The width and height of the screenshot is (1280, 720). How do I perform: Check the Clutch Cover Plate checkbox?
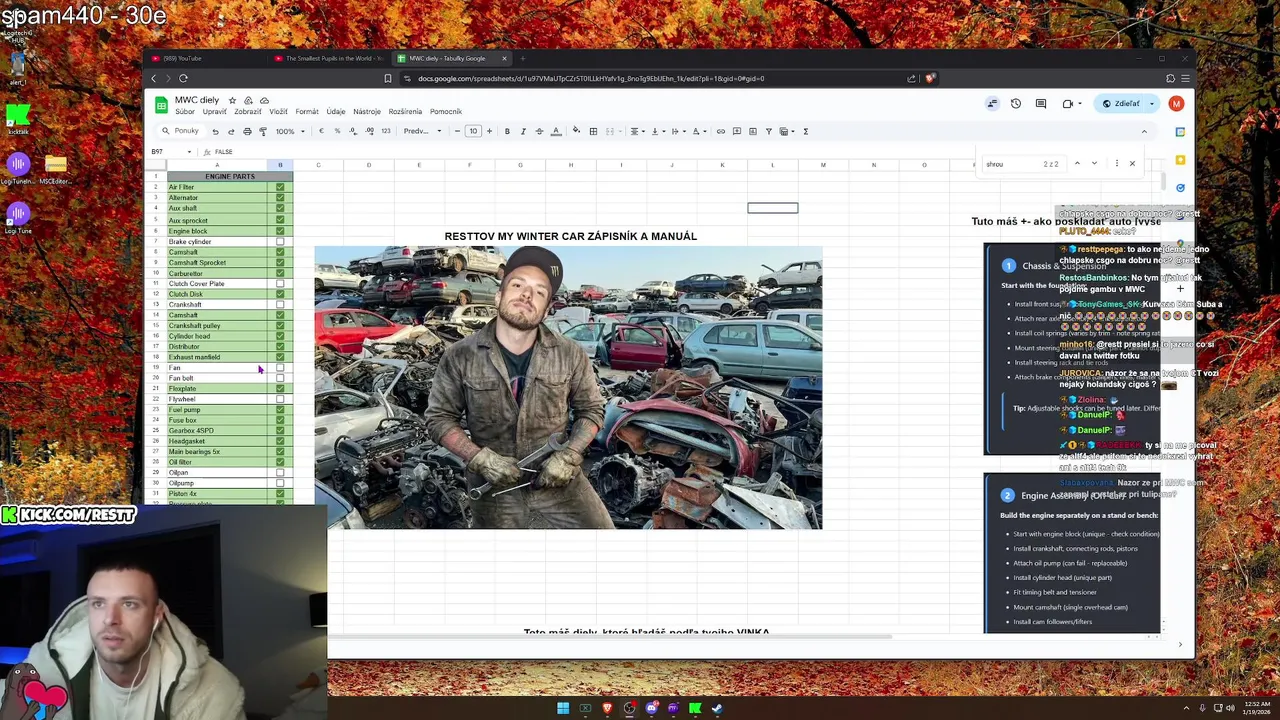tap(280, 284)
